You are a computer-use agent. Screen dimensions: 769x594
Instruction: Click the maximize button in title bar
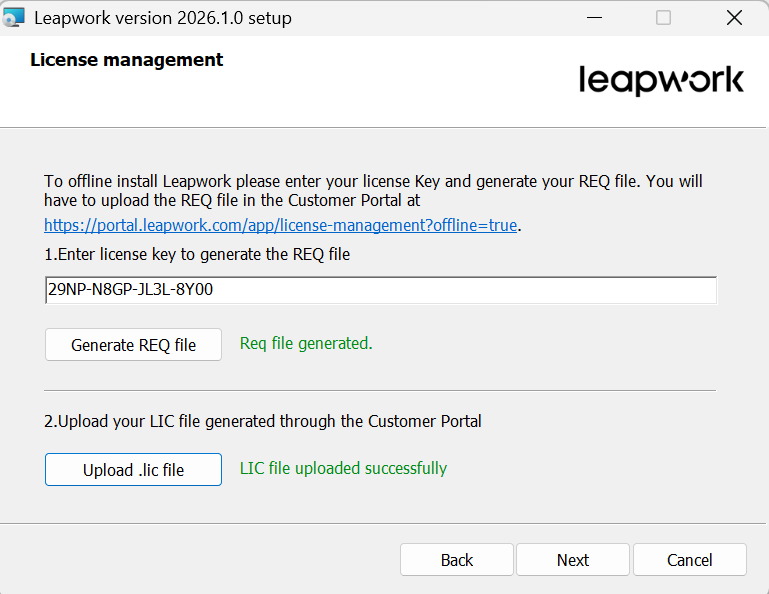(x=664, y=18)
